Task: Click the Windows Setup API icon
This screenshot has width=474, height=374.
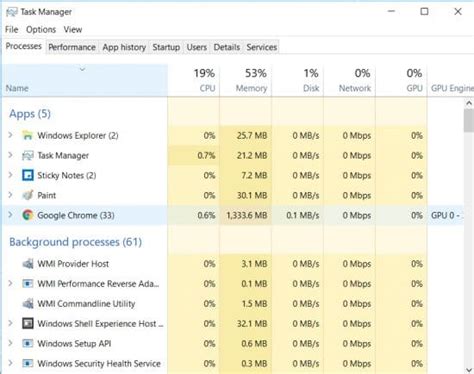Action: click(x=28, y=344)
